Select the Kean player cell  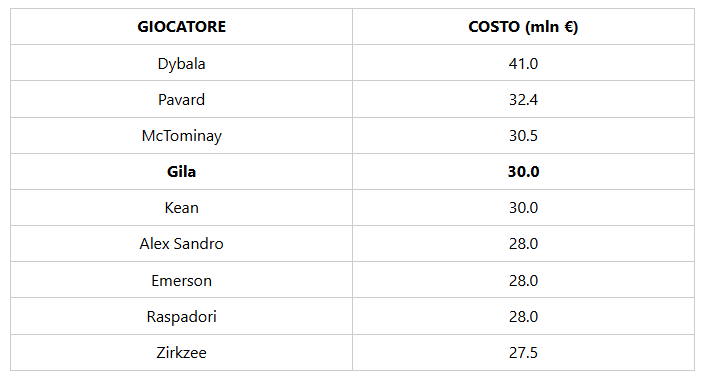click(181, 207)
